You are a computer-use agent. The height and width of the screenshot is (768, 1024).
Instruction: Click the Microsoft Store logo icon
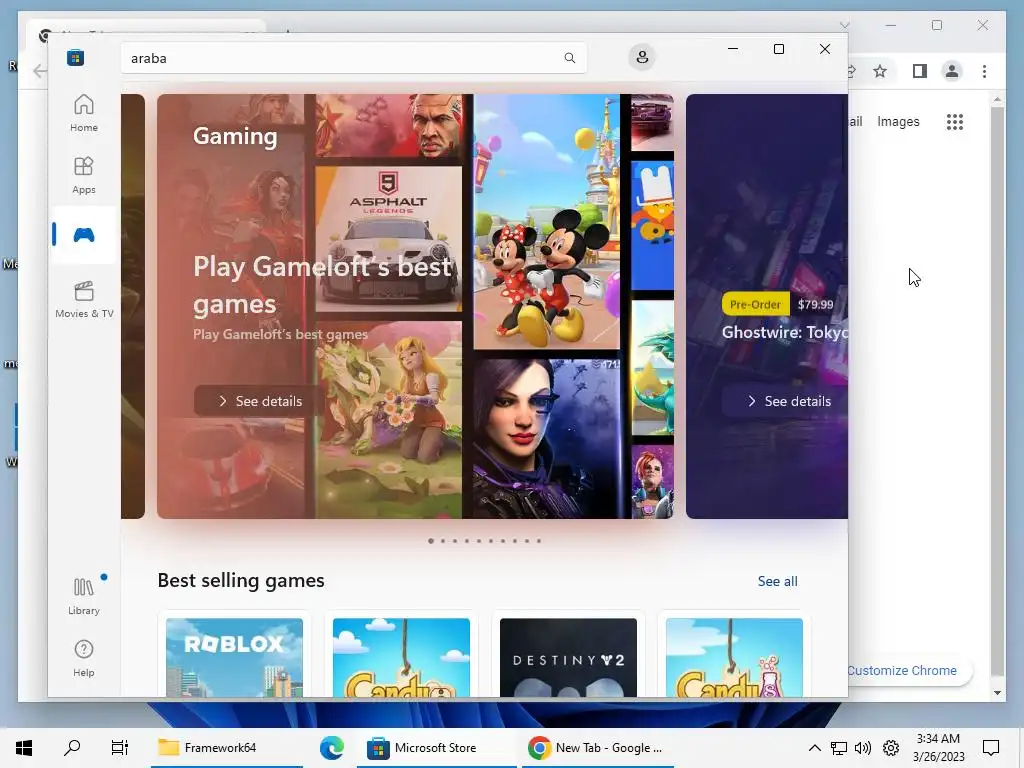75,58
